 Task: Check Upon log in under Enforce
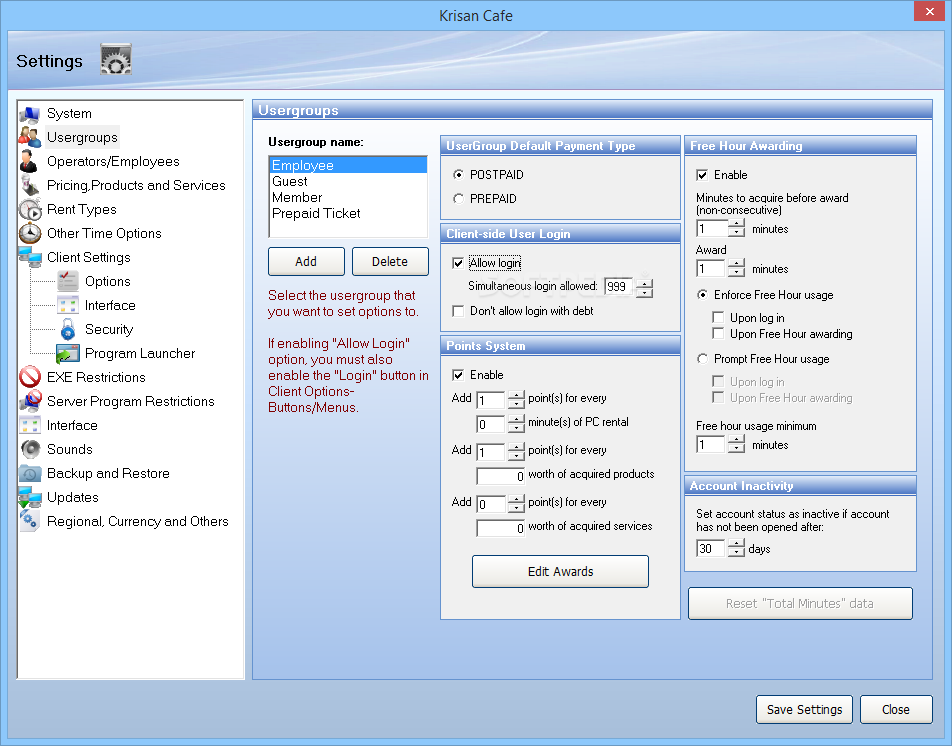(718, 317)
